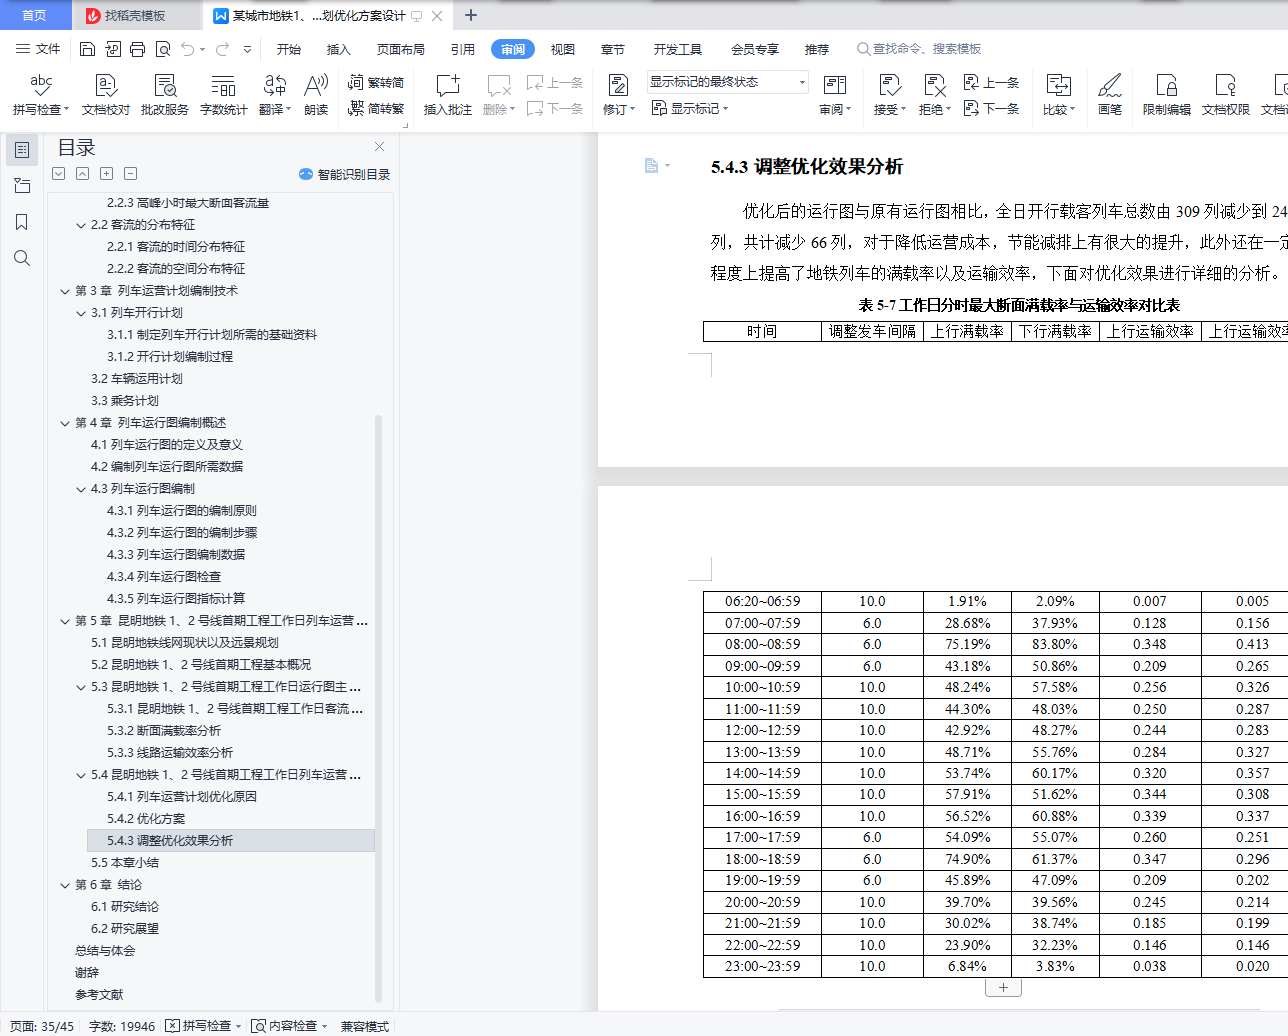Open the bookmark panel in sidebar
Viewport: 1288px width, 1036px height.
coord(22,222)
